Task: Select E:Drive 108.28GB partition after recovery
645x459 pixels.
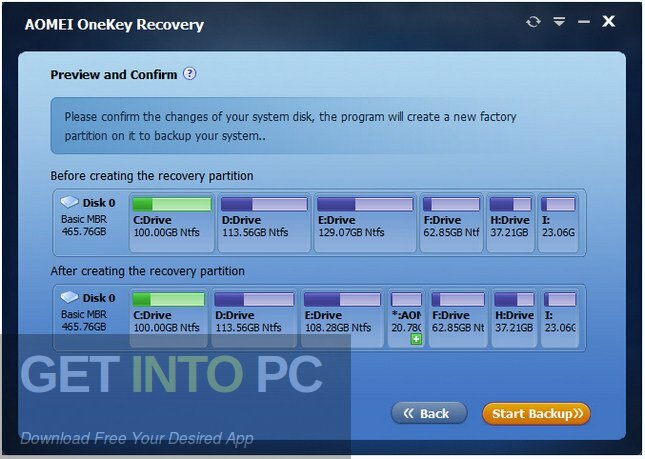Action: [342, 318]
